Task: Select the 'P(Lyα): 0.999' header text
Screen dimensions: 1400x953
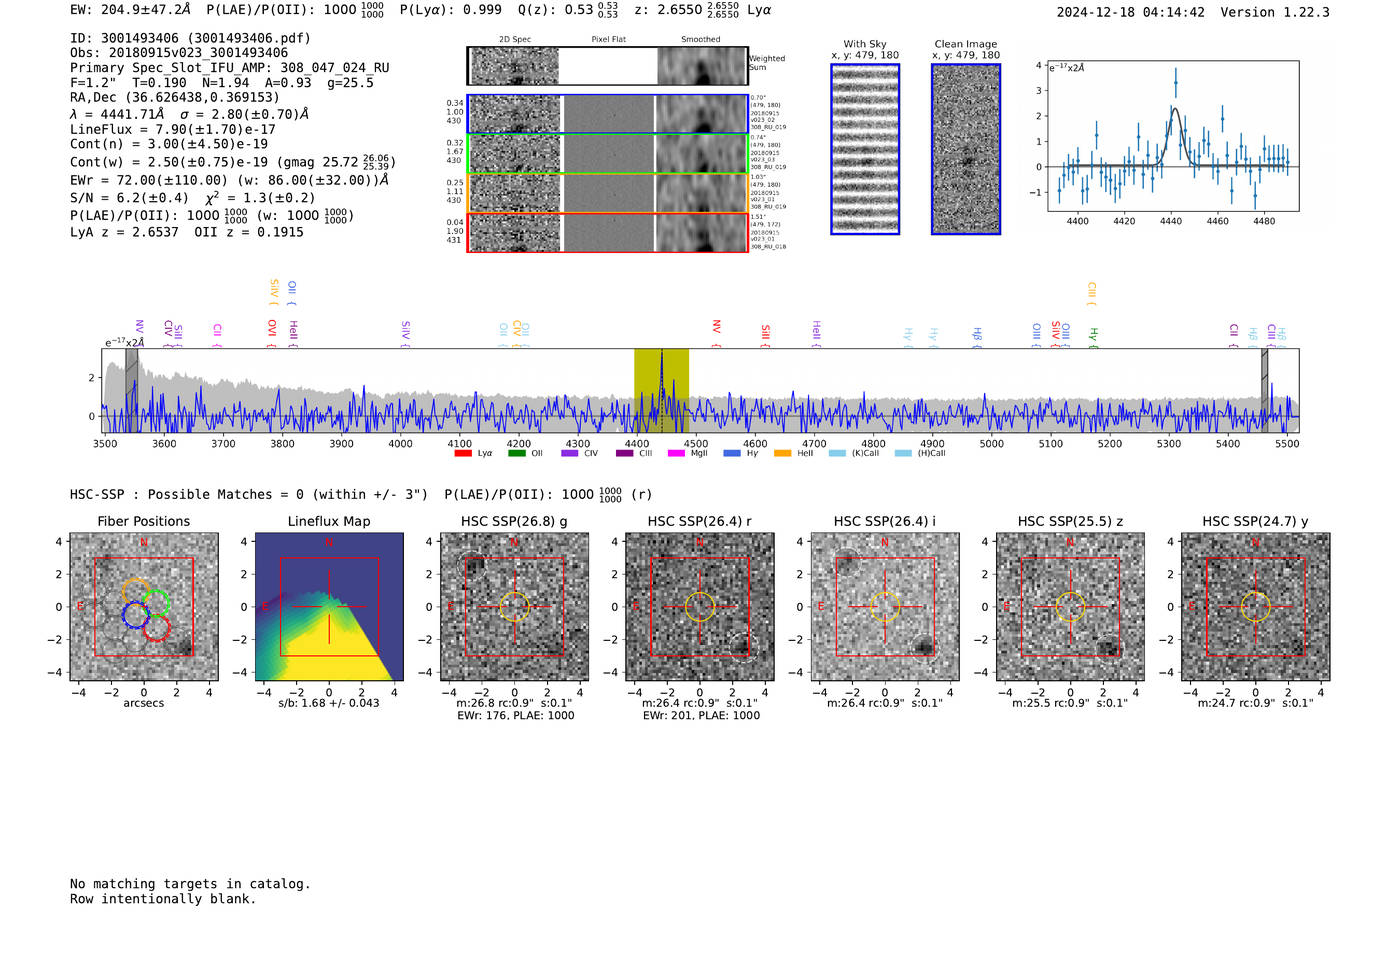Action: coord(451,10)
